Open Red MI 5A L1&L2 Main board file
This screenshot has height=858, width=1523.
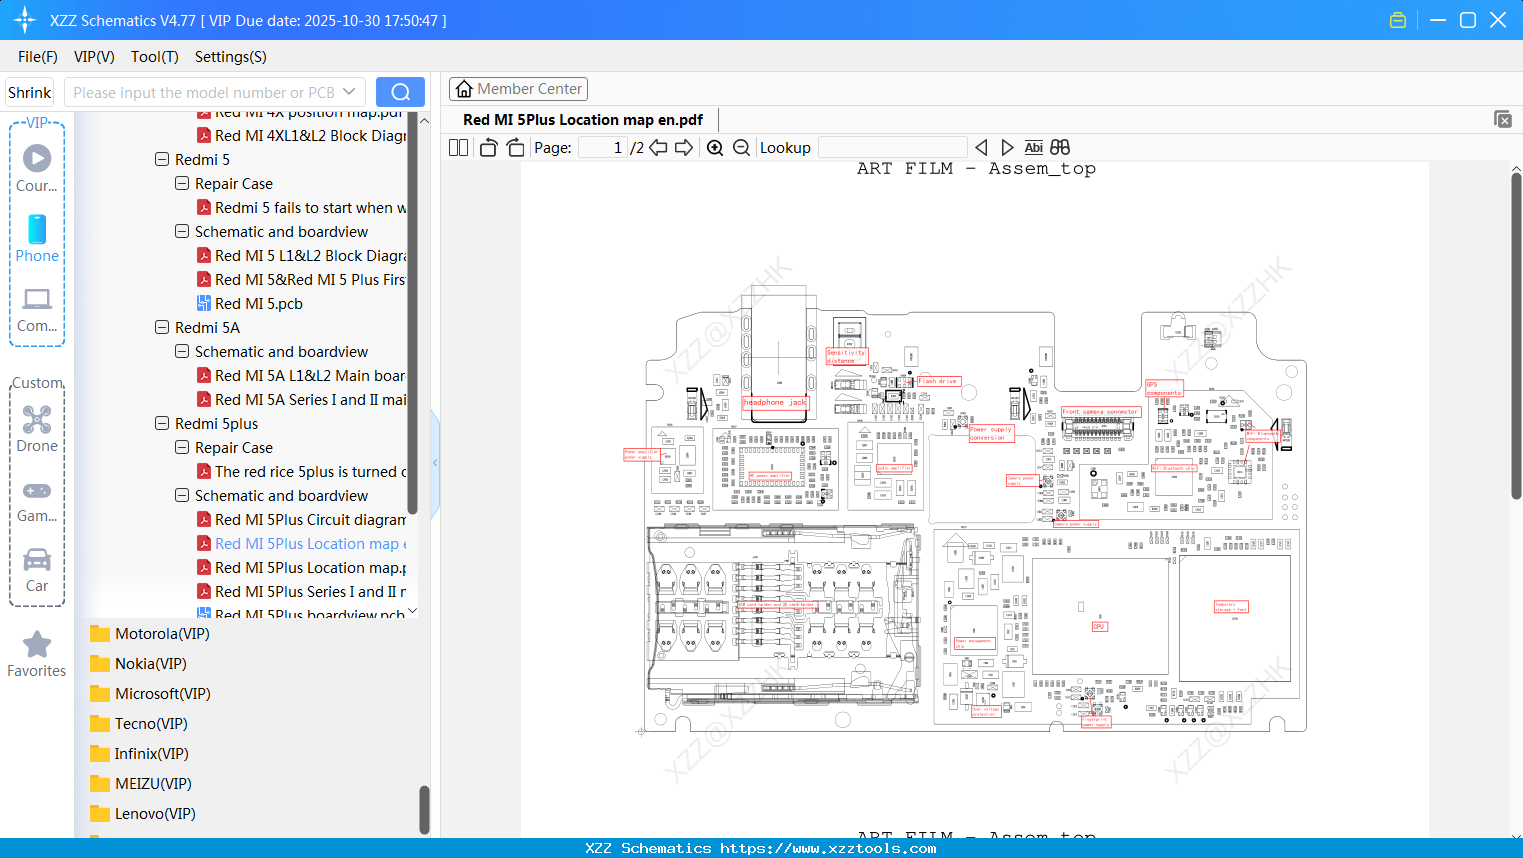click(x=301, y=376)
